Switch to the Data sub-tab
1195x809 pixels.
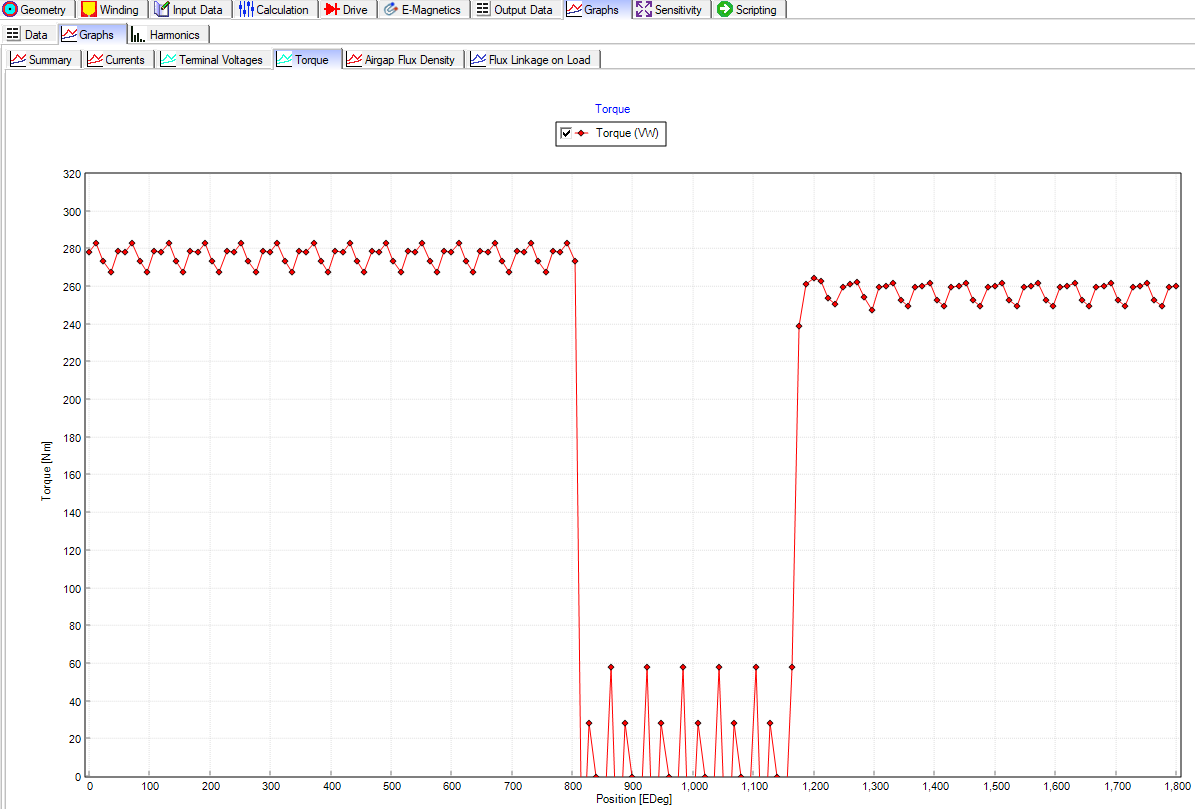pyautogui.click(x=27, y=35)
